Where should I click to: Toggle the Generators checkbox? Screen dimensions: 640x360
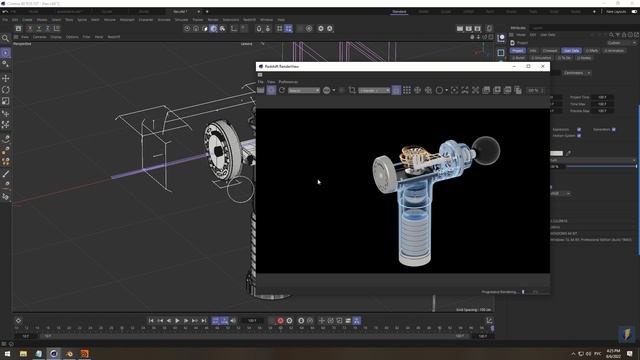(613, 129)
